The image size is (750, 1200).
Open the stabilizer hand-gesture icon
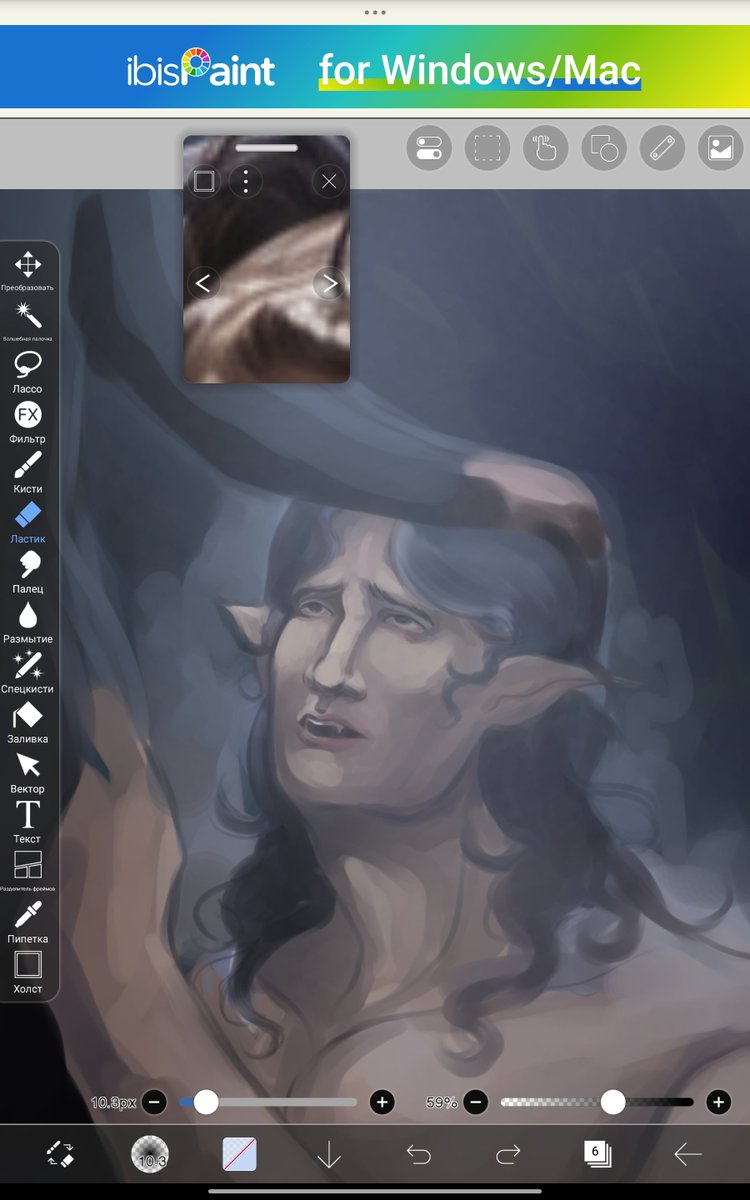545,149
